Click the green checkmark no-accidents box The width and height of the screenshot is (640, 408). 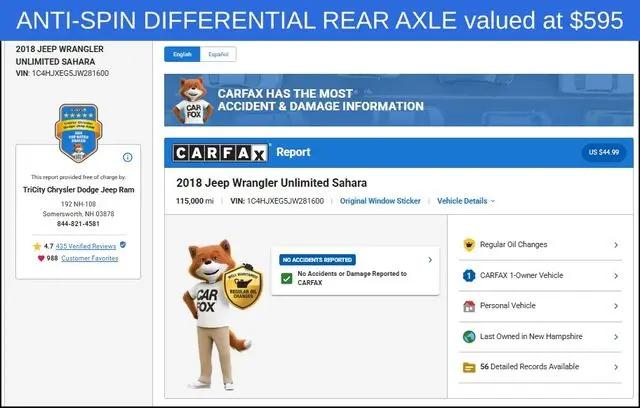coord(287,279)
